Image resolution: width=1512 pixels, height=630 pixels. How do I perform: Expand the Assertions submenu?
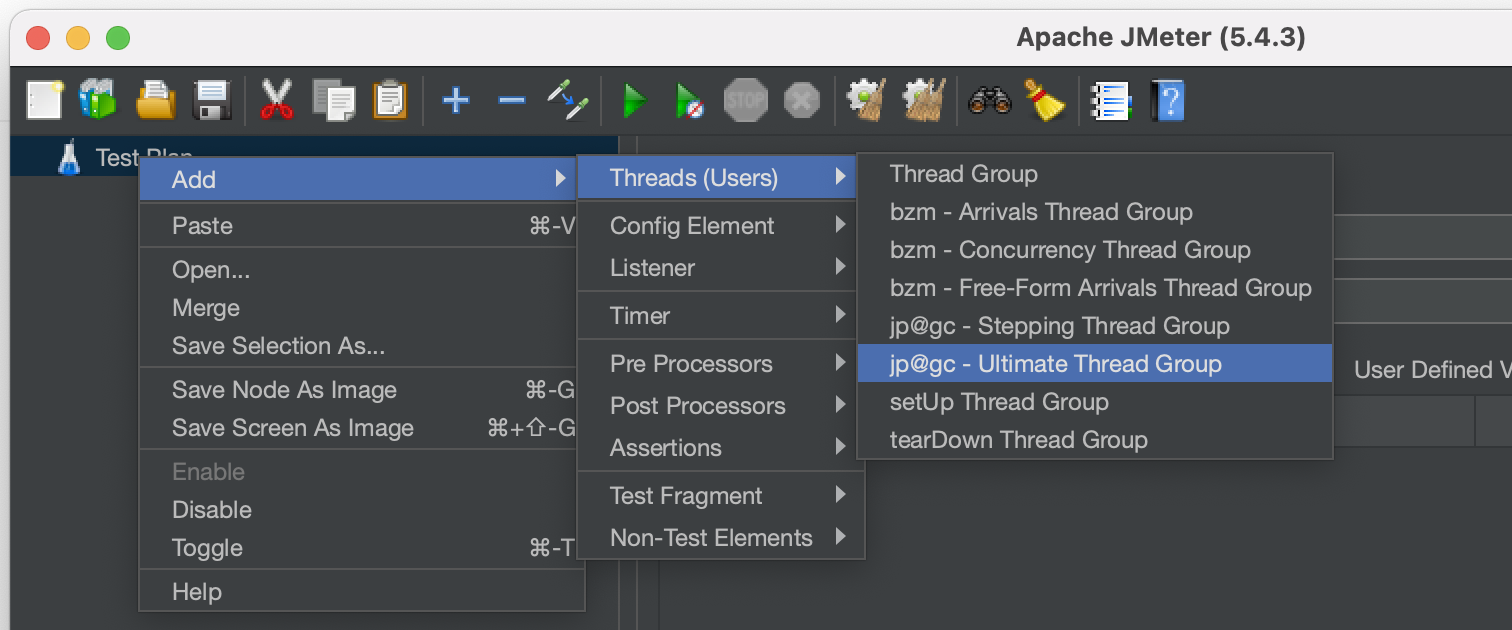(x=718, y=448)
